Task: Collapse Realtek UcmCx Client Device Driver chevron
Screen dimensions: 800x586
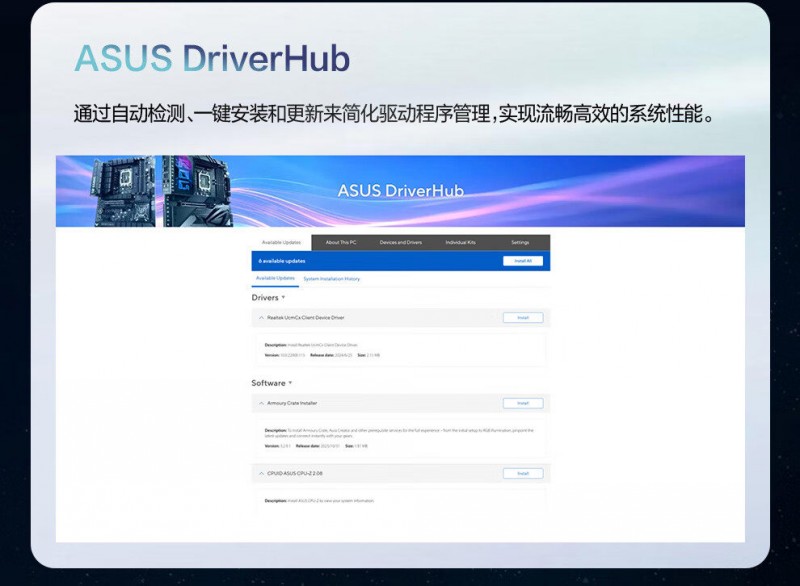Action: (x=261, y=318)
